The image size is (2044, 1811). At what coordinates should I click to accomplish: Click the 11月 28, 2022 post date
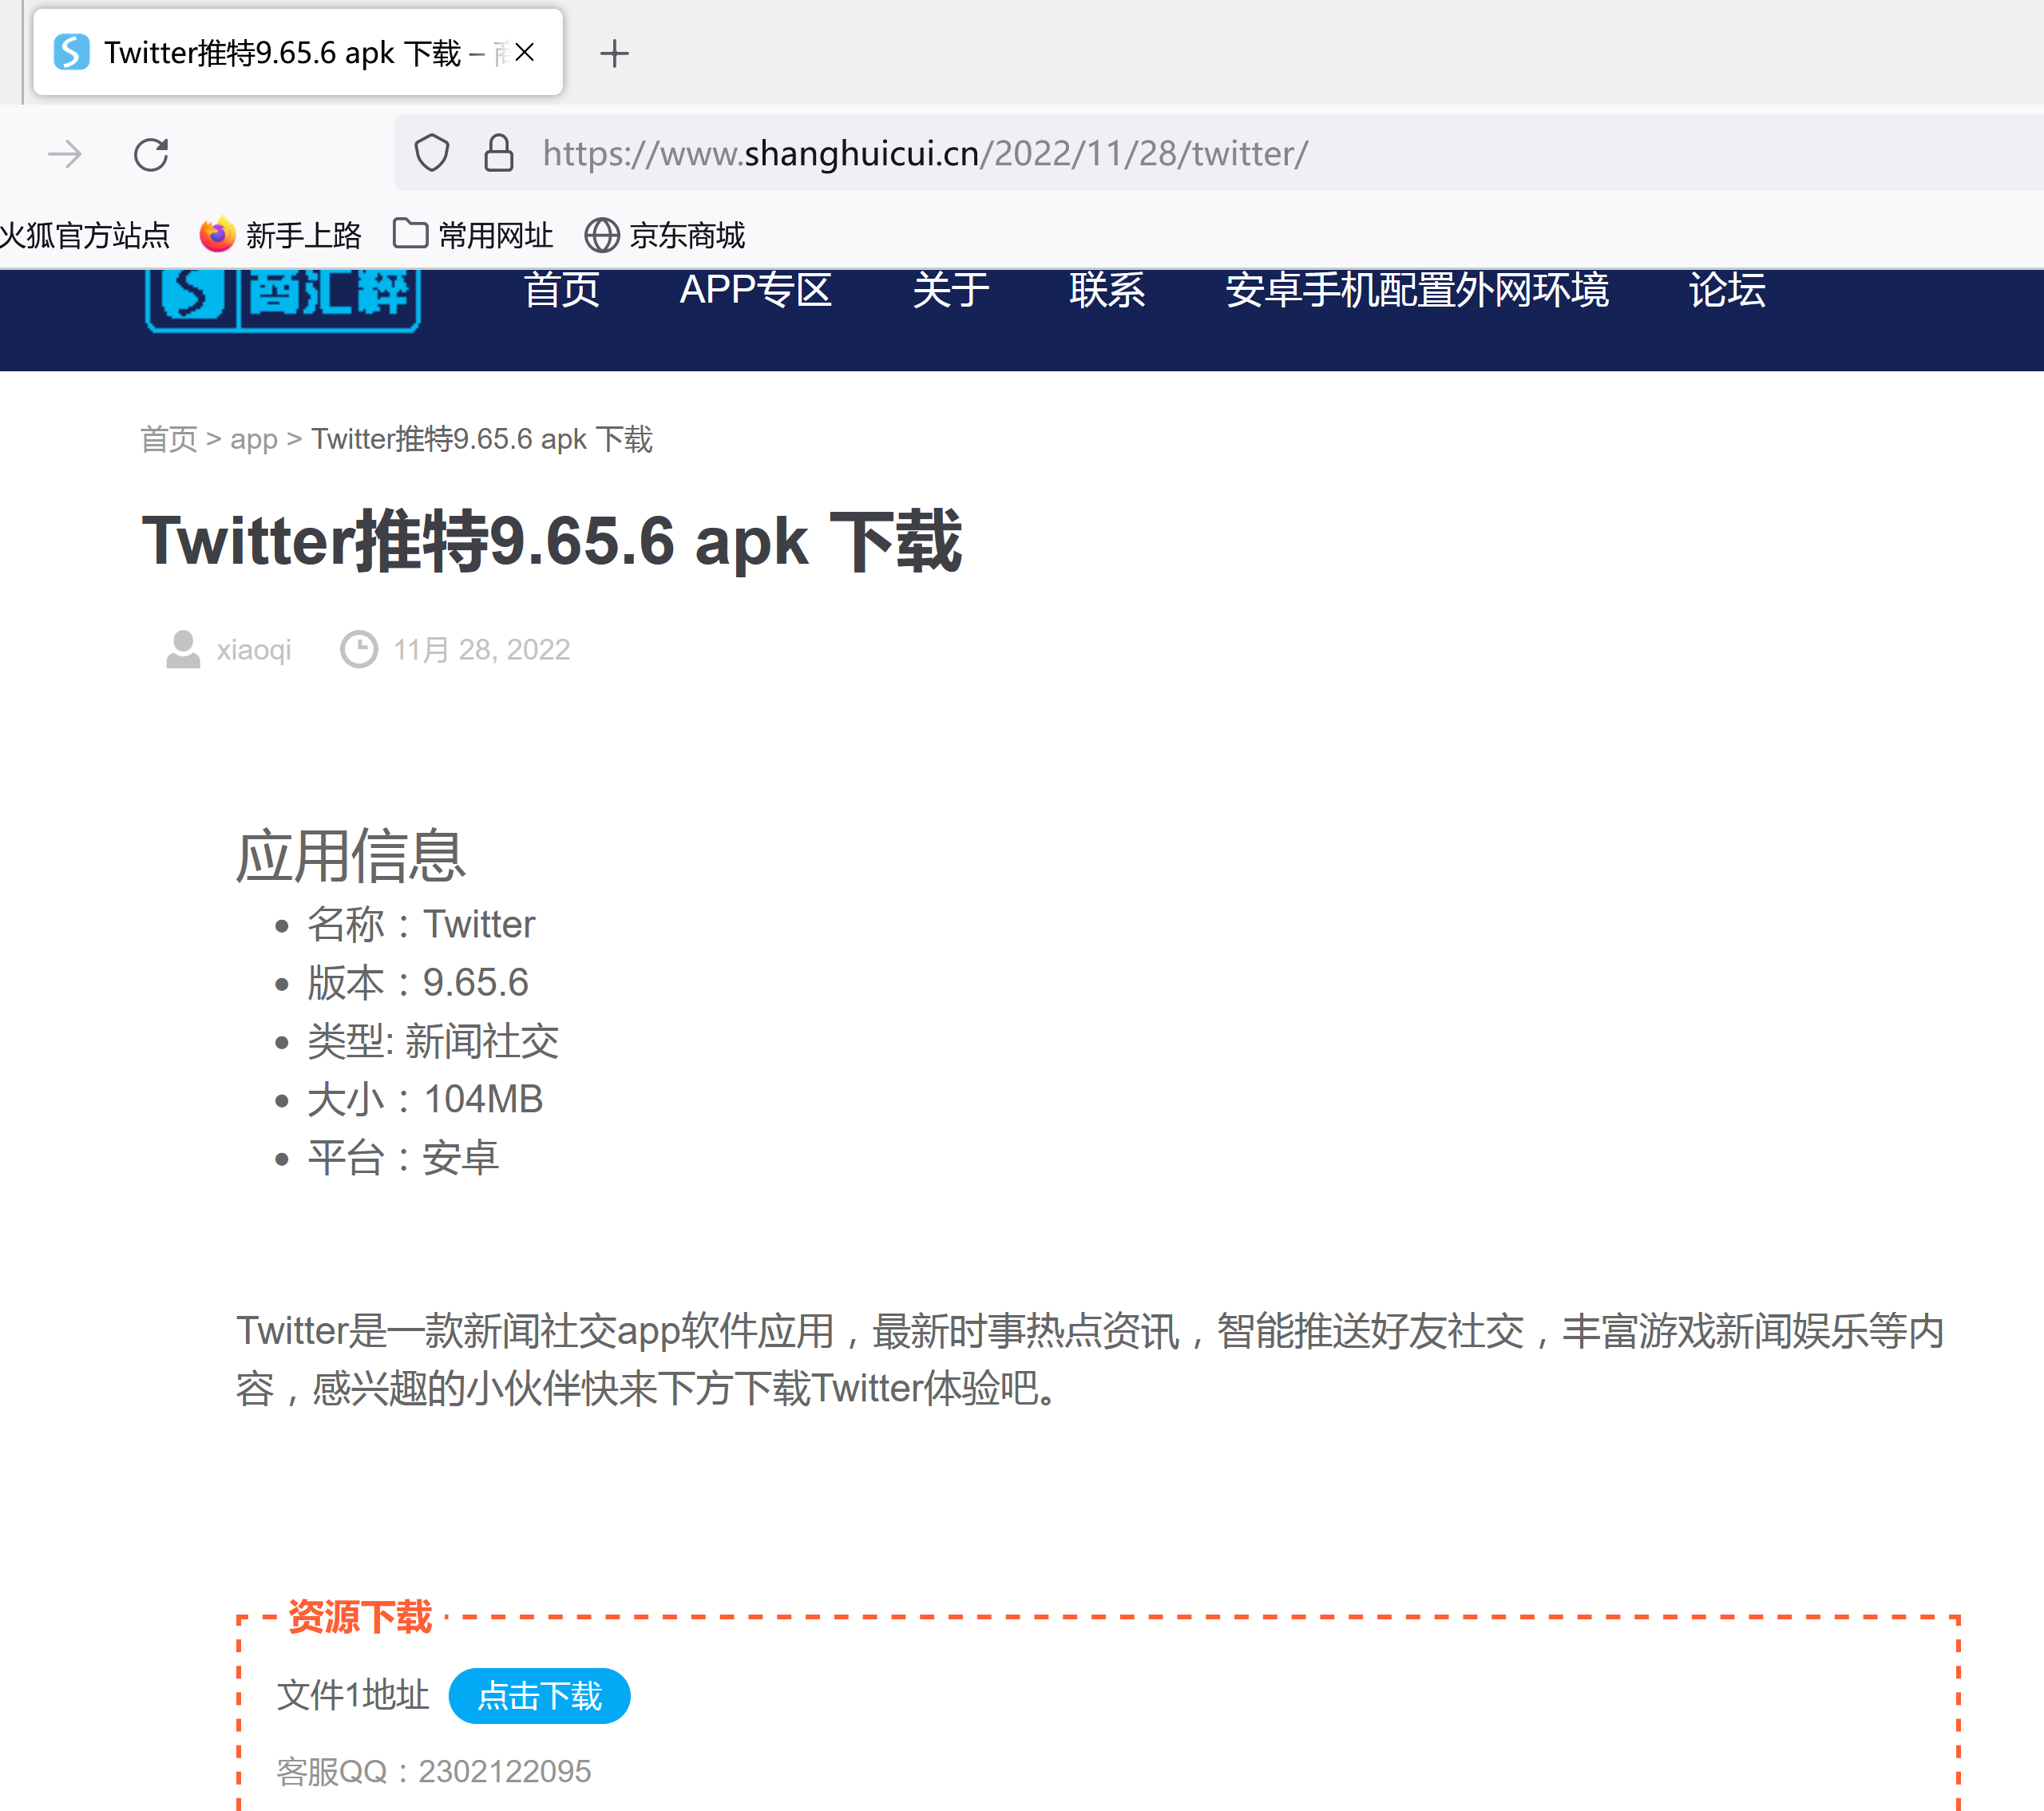tap(482, 650)
